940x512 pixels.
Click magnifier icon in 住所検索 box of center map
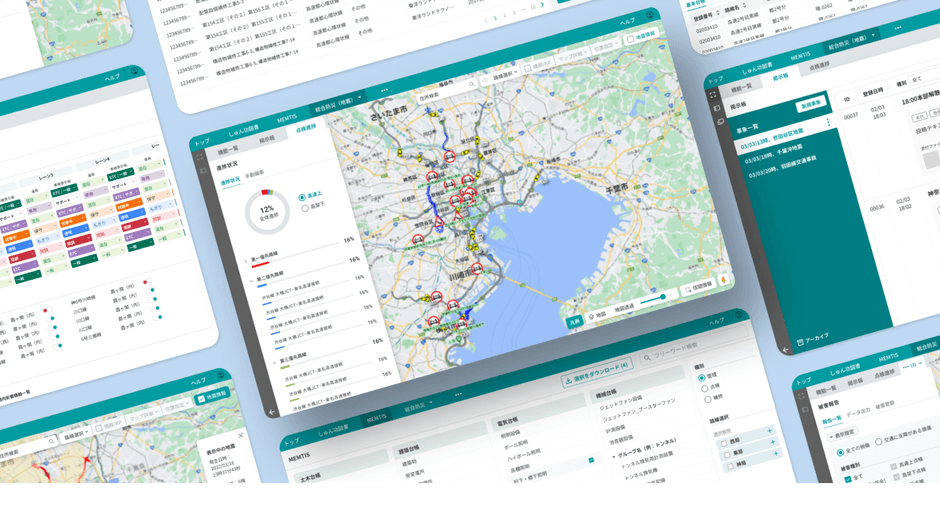point(472,85)
